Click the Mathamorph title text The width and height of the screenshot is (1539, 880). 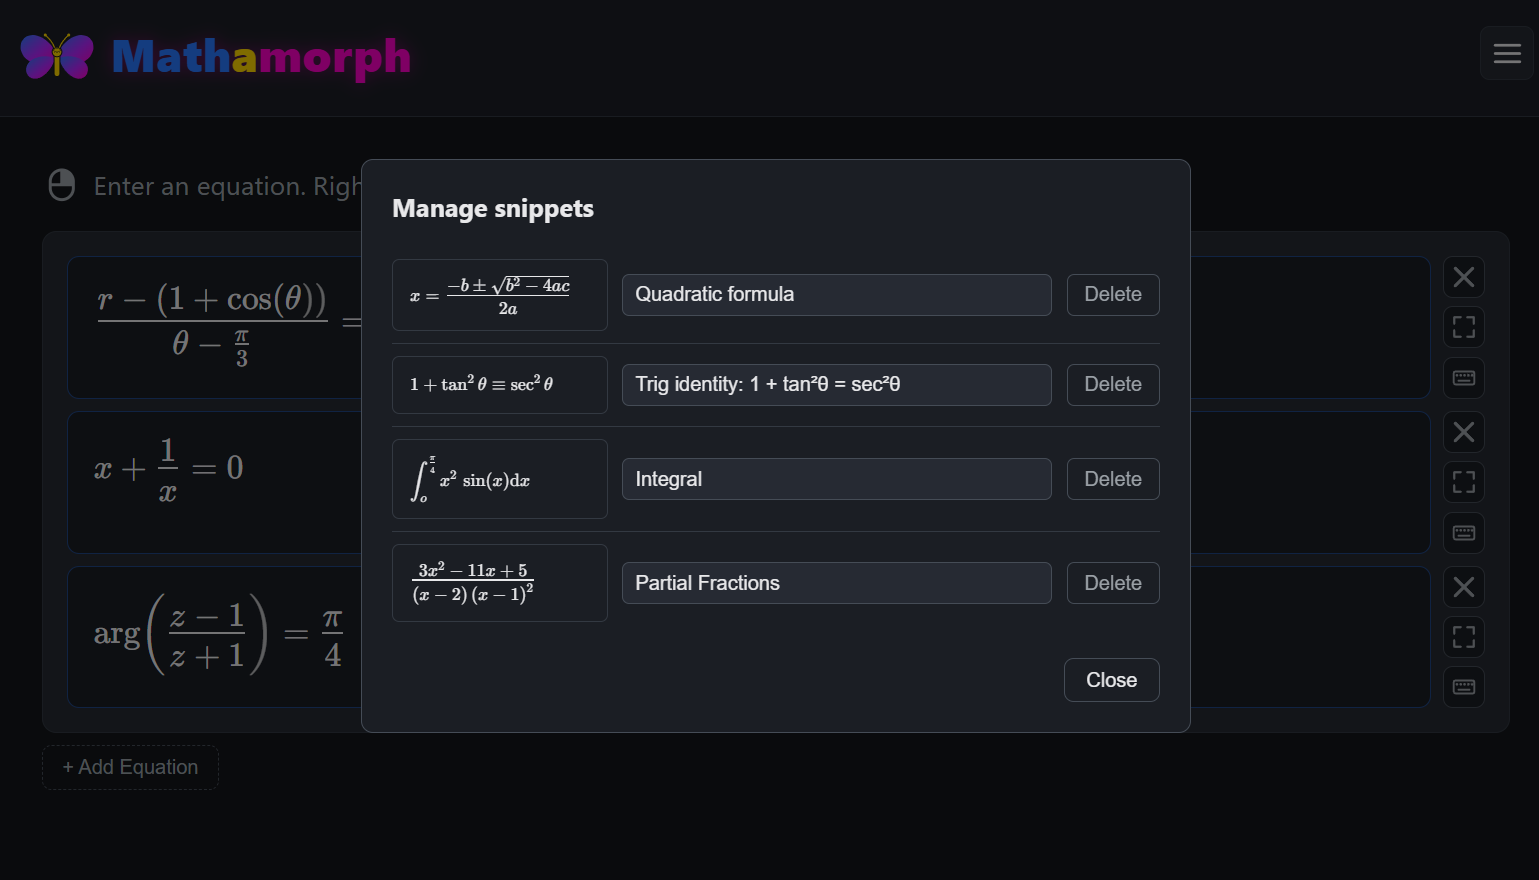[261, 57]
